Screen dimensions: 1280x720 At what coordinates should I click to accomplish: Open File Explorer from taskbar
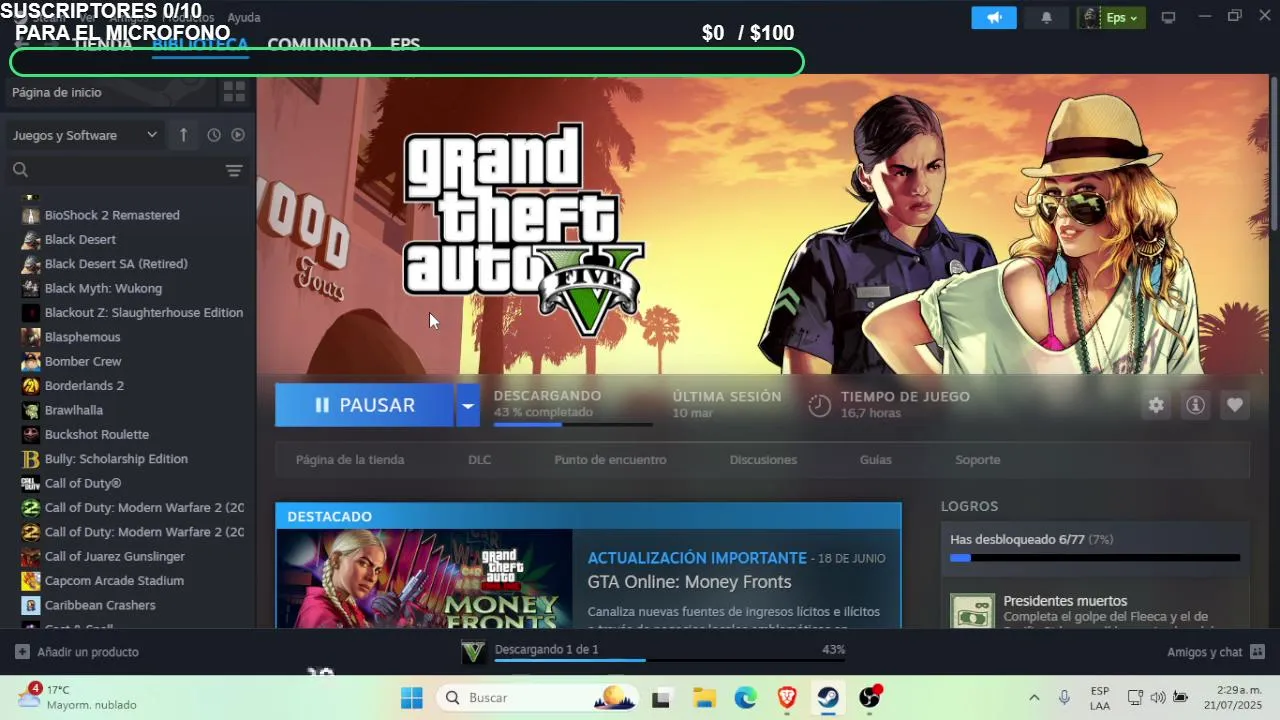[x=704, y=698]
